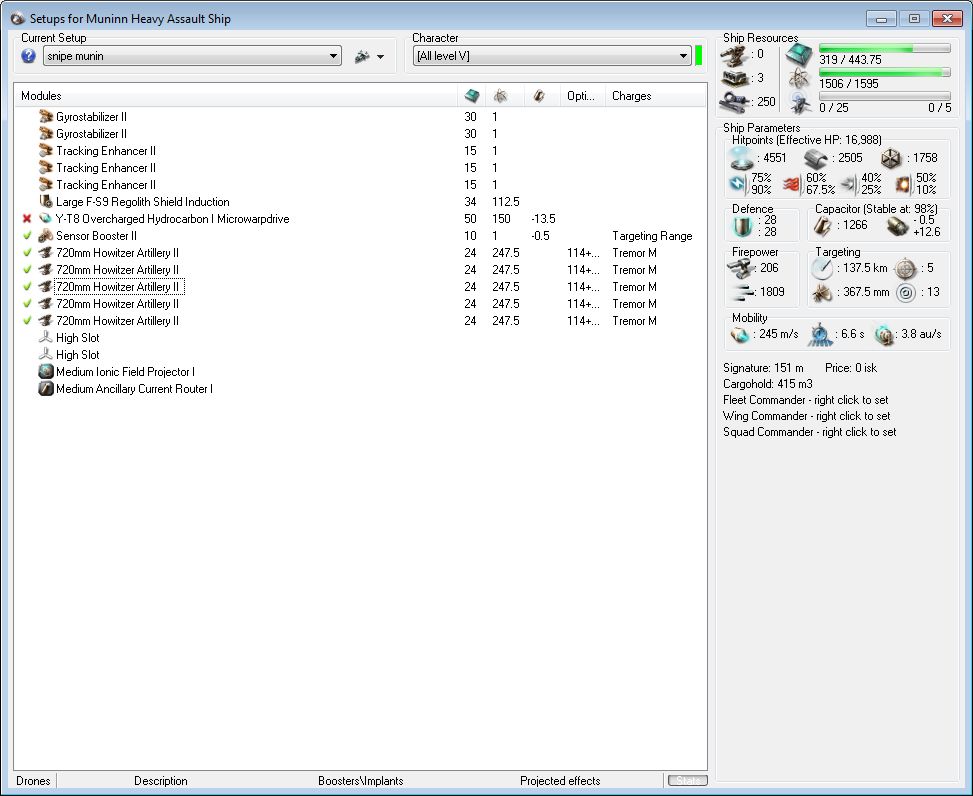Click 'Fleet Commander - right click to set'
Screen dimensions: 973x796
[805, 400]
